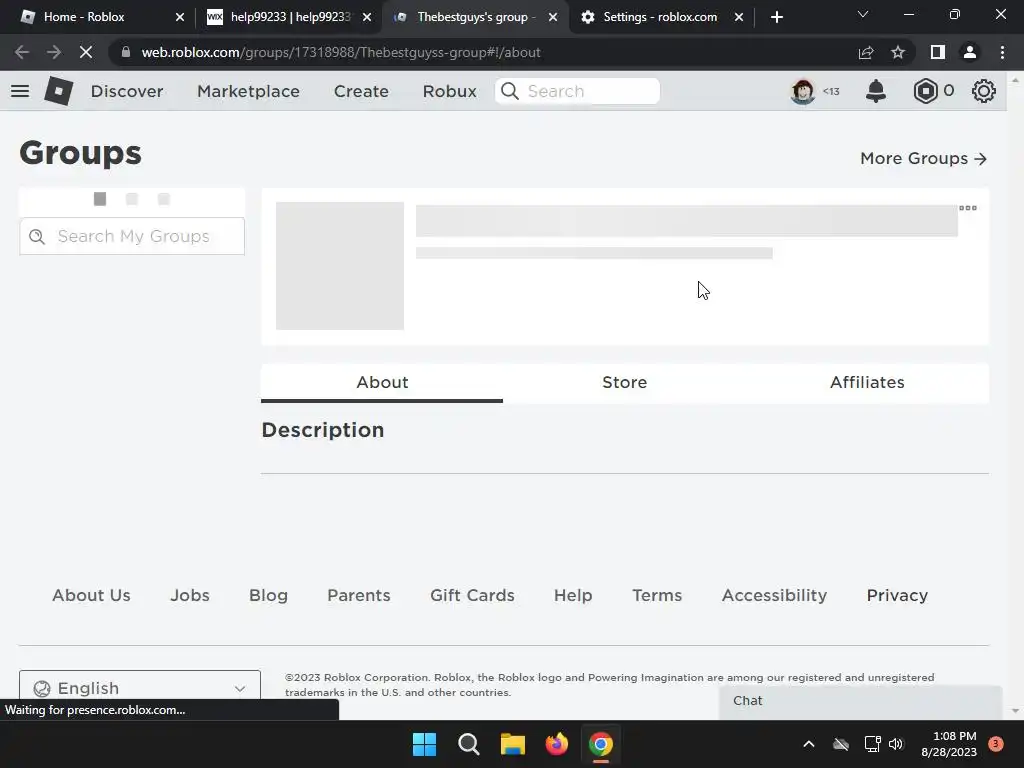The image size is (1024, 768).
Task: Go to the Create page
Action: [361, 91]
